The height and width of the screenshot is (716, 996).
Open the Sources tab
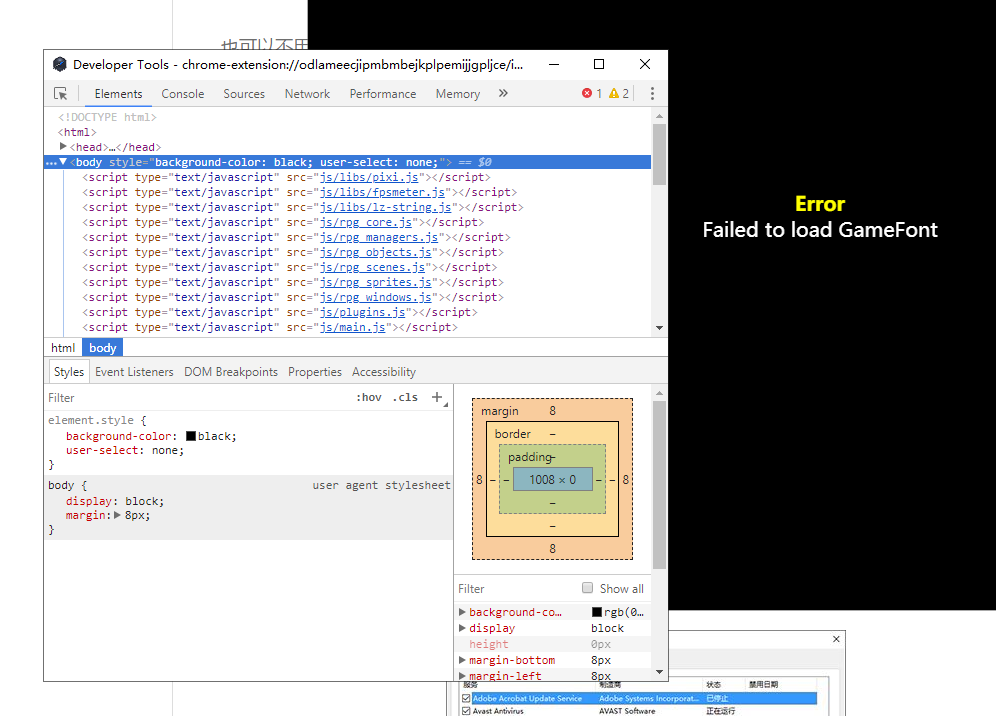click(244, 94)
